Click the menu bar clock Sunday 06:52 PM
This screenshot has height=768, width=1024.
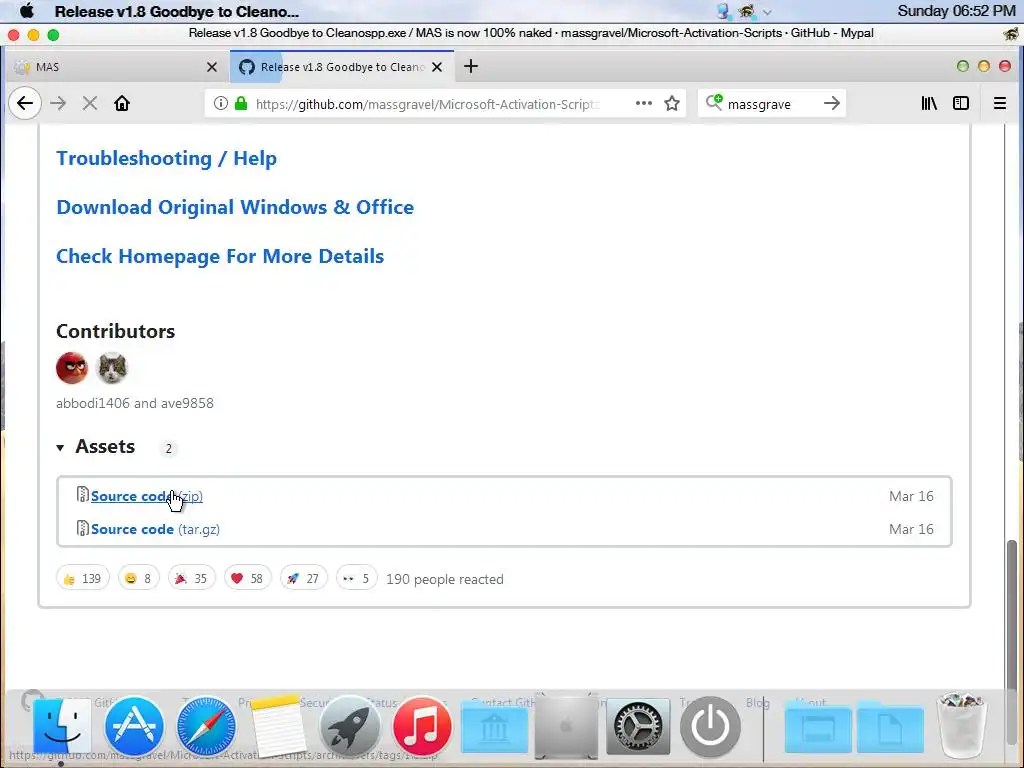point(956,10)
